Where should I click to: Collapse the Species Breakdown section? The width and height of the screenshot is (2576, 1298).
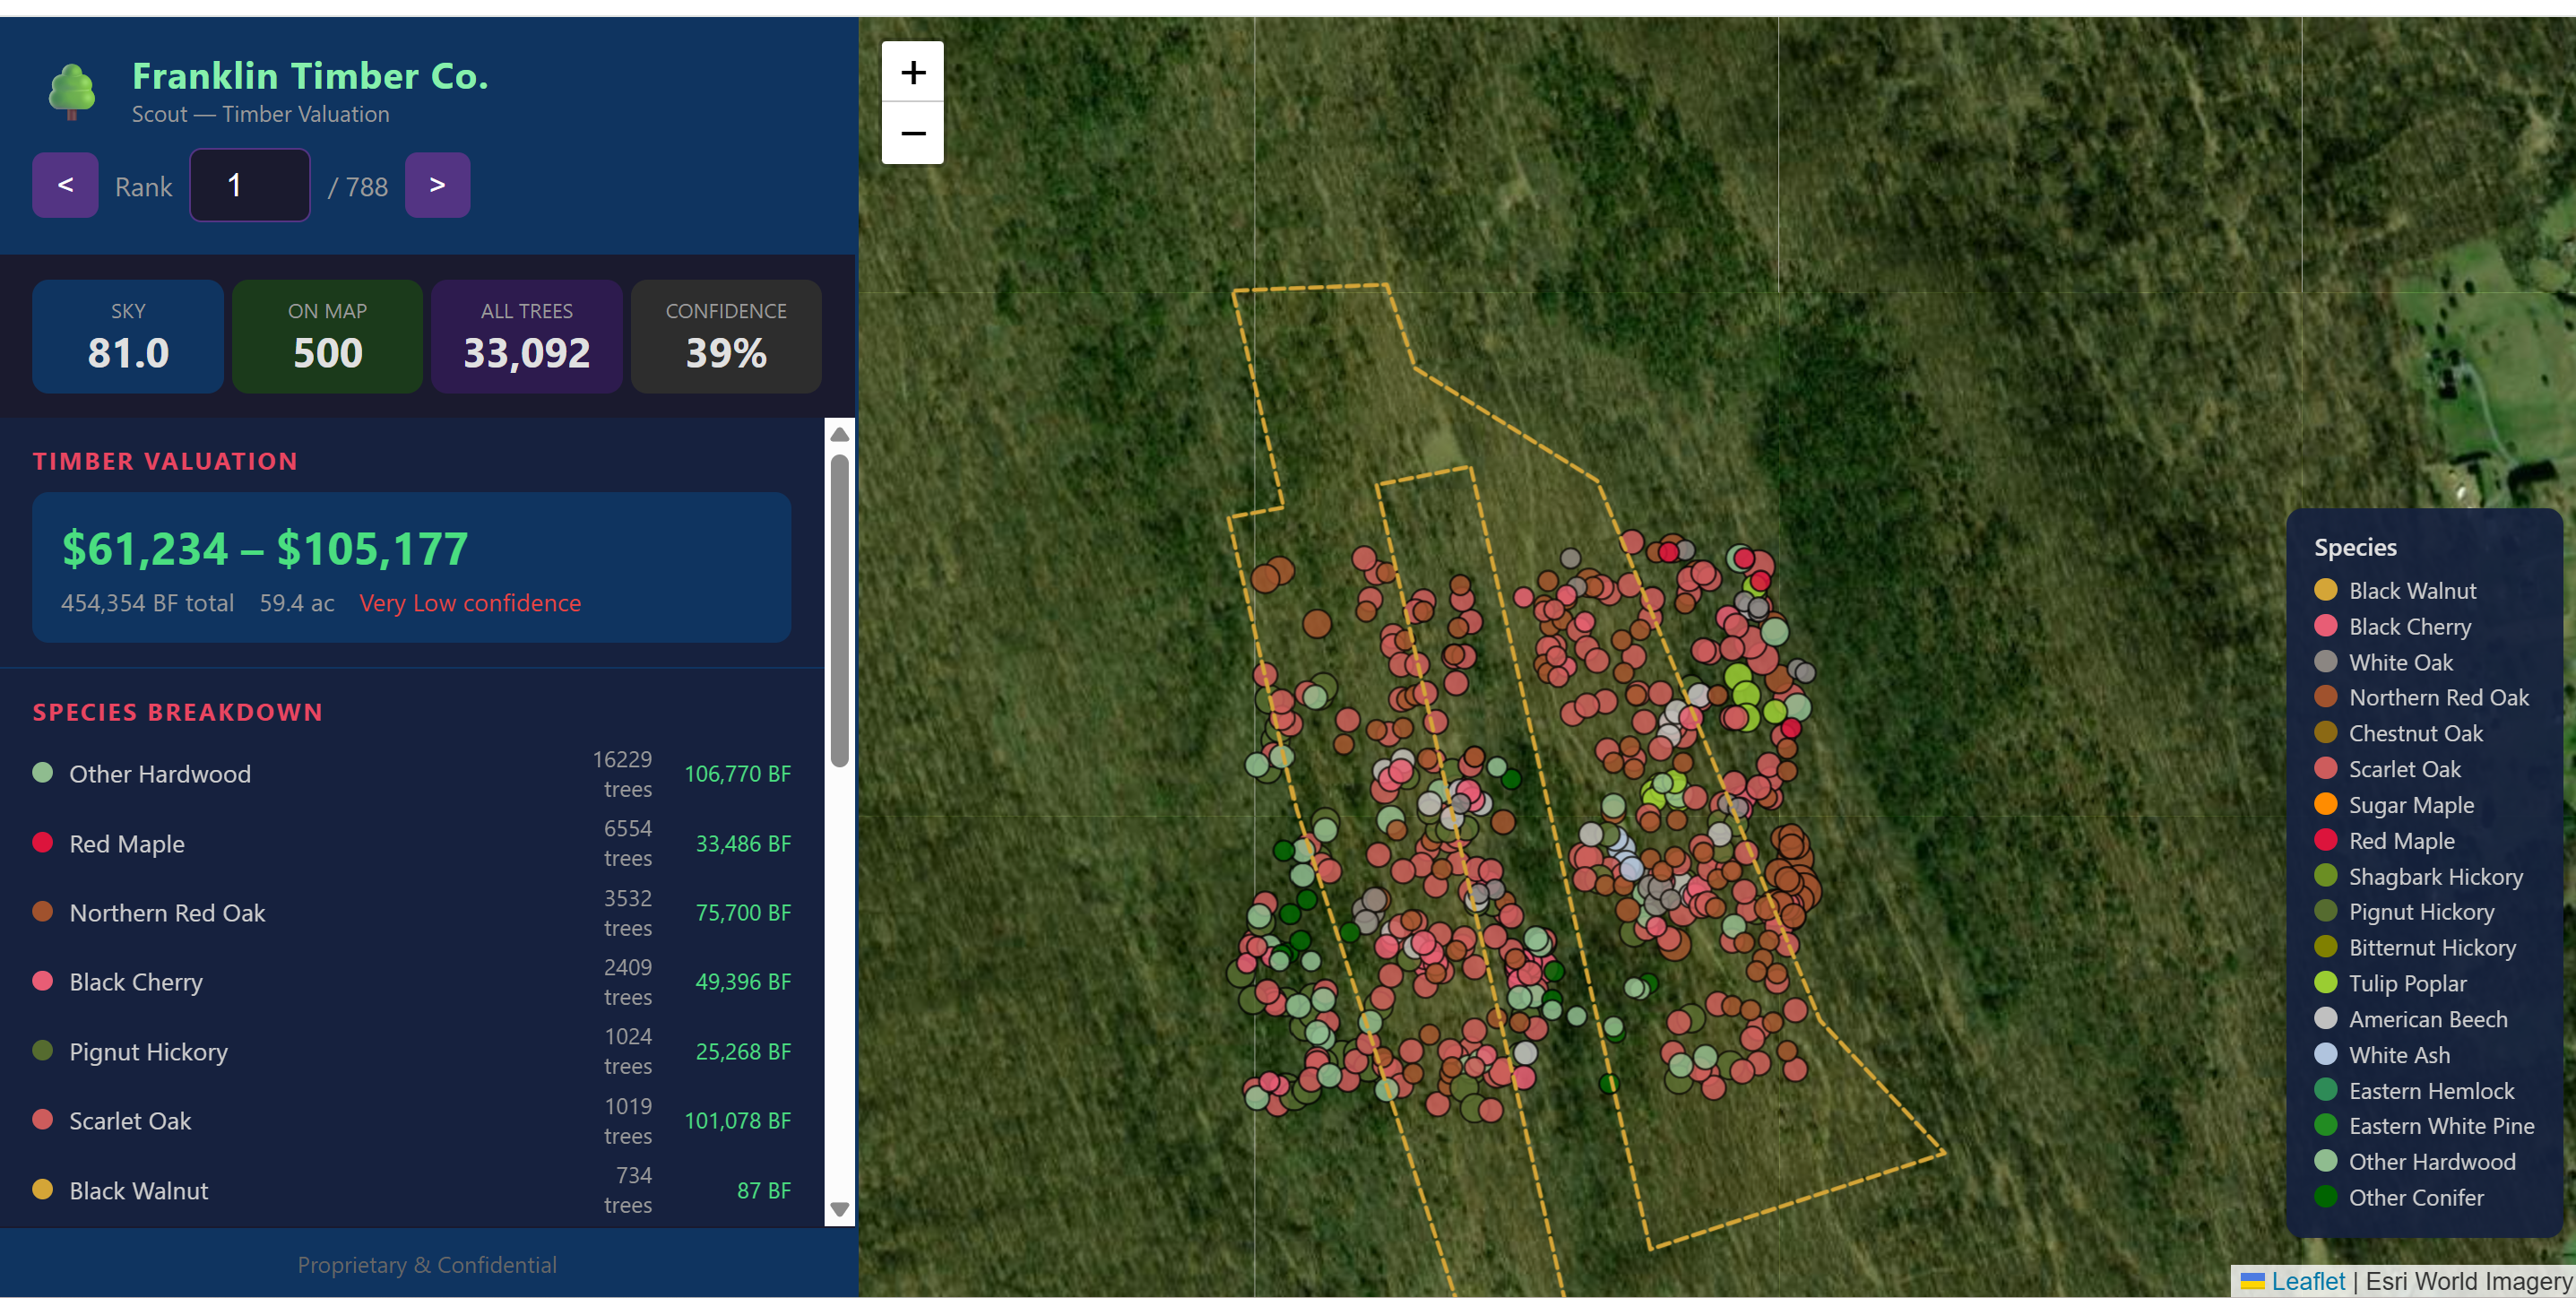[177, 712]
